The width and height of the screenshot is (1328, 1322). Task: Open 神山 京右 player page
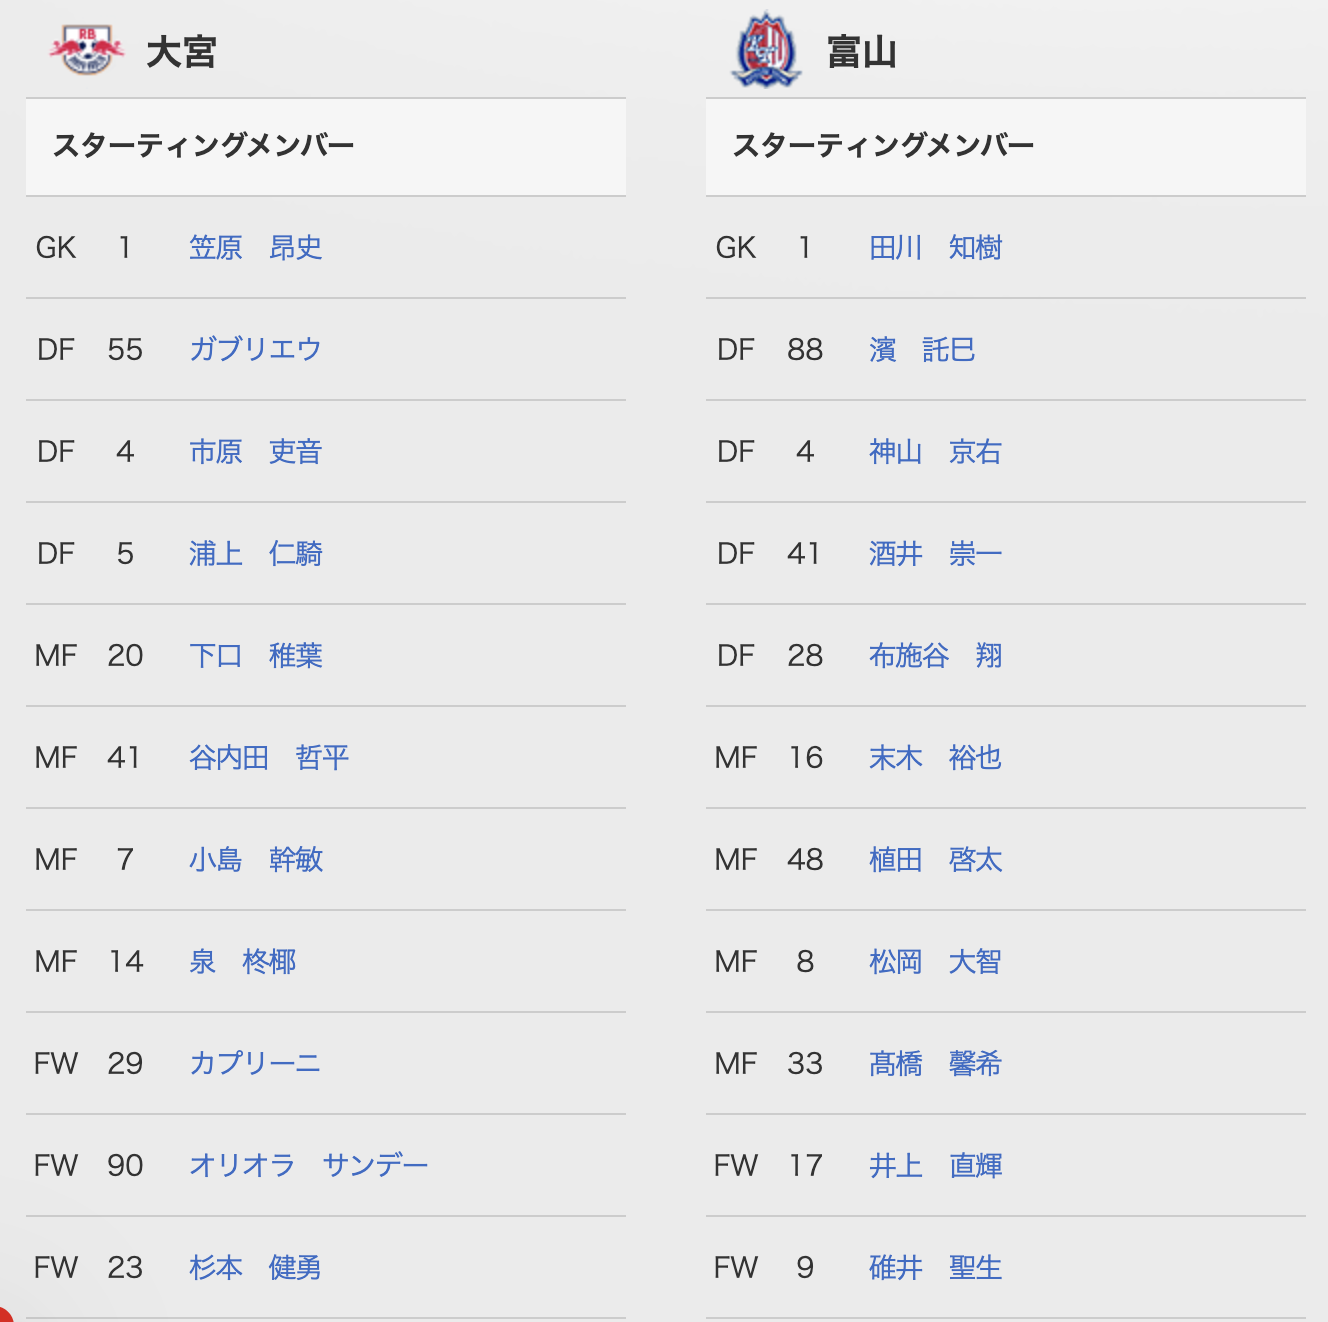point(936,451)
